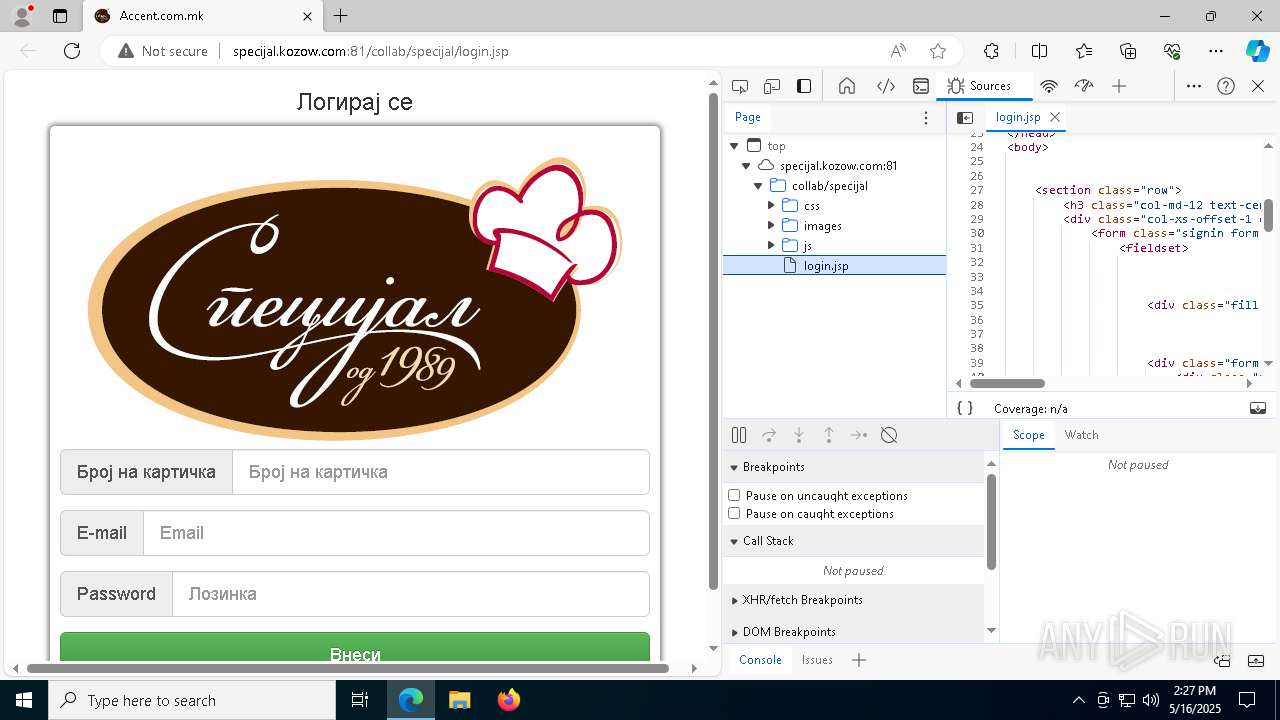Viewport: 1280px width, 720px height.
Task: Select the Page navigator tab
Action: click(x=748, y=117)
